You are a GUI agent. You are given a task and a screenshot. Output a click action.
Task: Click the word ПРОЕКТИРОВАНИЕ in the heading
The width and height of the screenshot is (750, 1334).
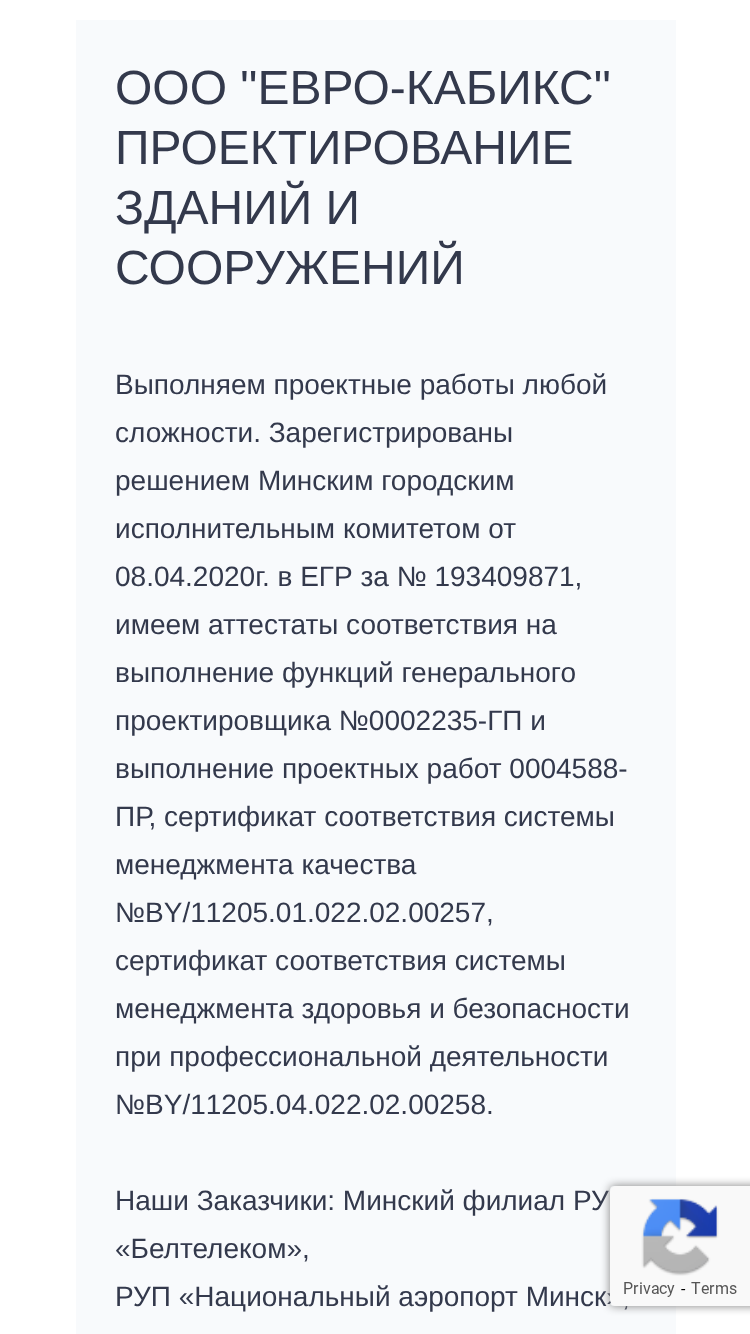coord(344,149)
